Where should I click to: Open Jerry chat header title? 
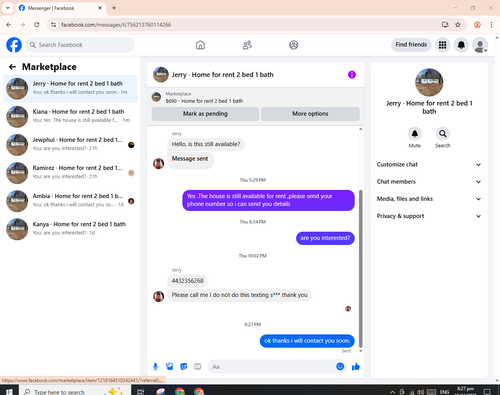coord(222,75)
